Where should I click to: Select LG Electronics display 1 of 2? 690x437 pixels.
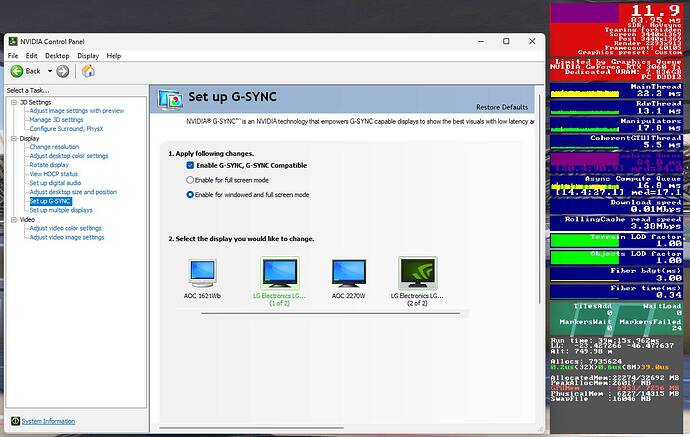pyautogui.click(x=280, y=274)
